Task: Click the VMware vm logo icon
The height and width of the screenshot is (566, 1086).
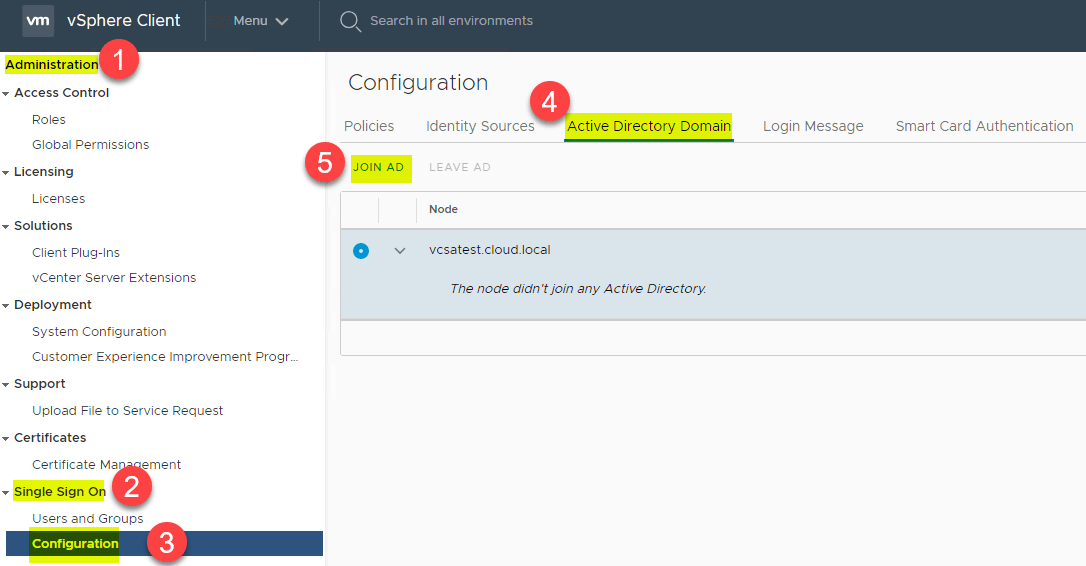Action: coord(38,21)
